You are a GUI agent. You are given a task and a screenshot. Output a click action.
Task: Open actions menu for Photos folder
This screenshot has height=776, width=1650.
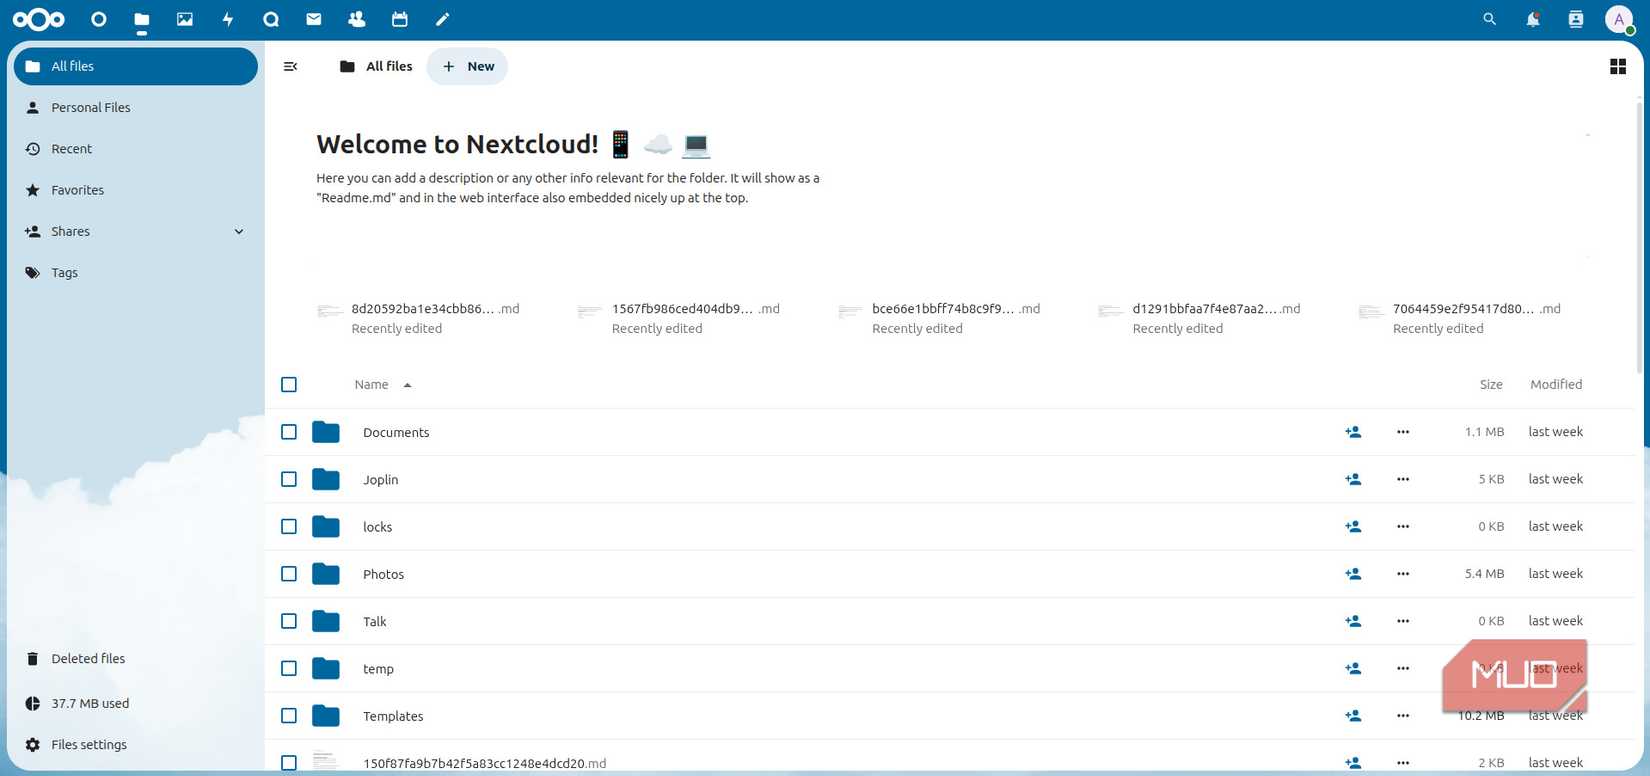pyautogui.click(x=1403, y=574)
